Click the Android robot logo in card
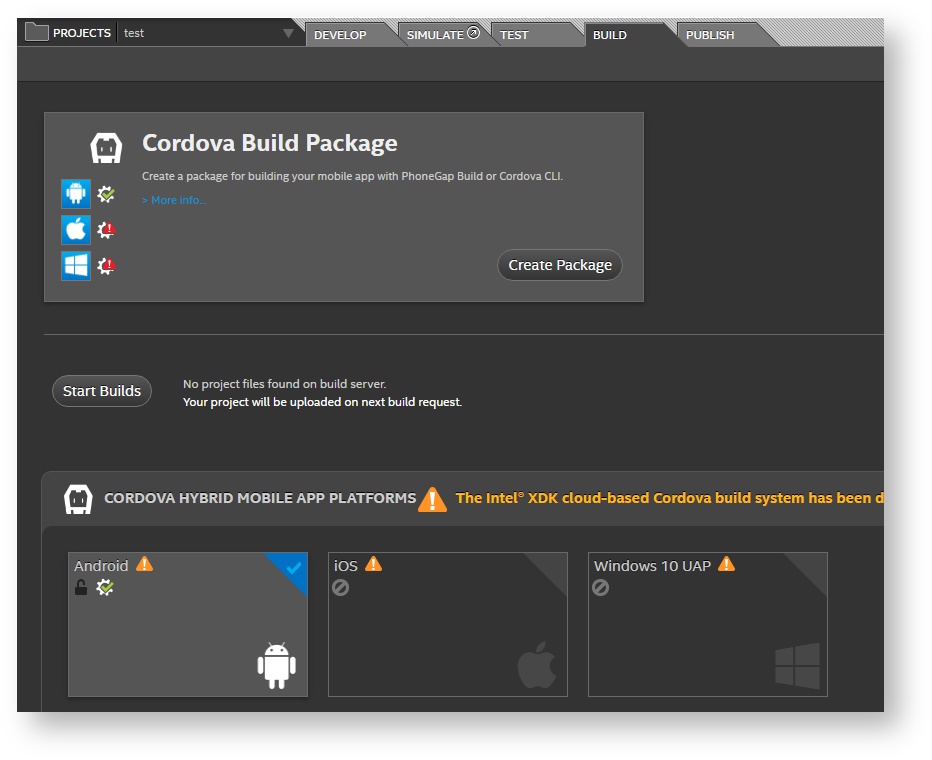The width and height of the screenshot is (932, 760). click(x=276, y=666)
